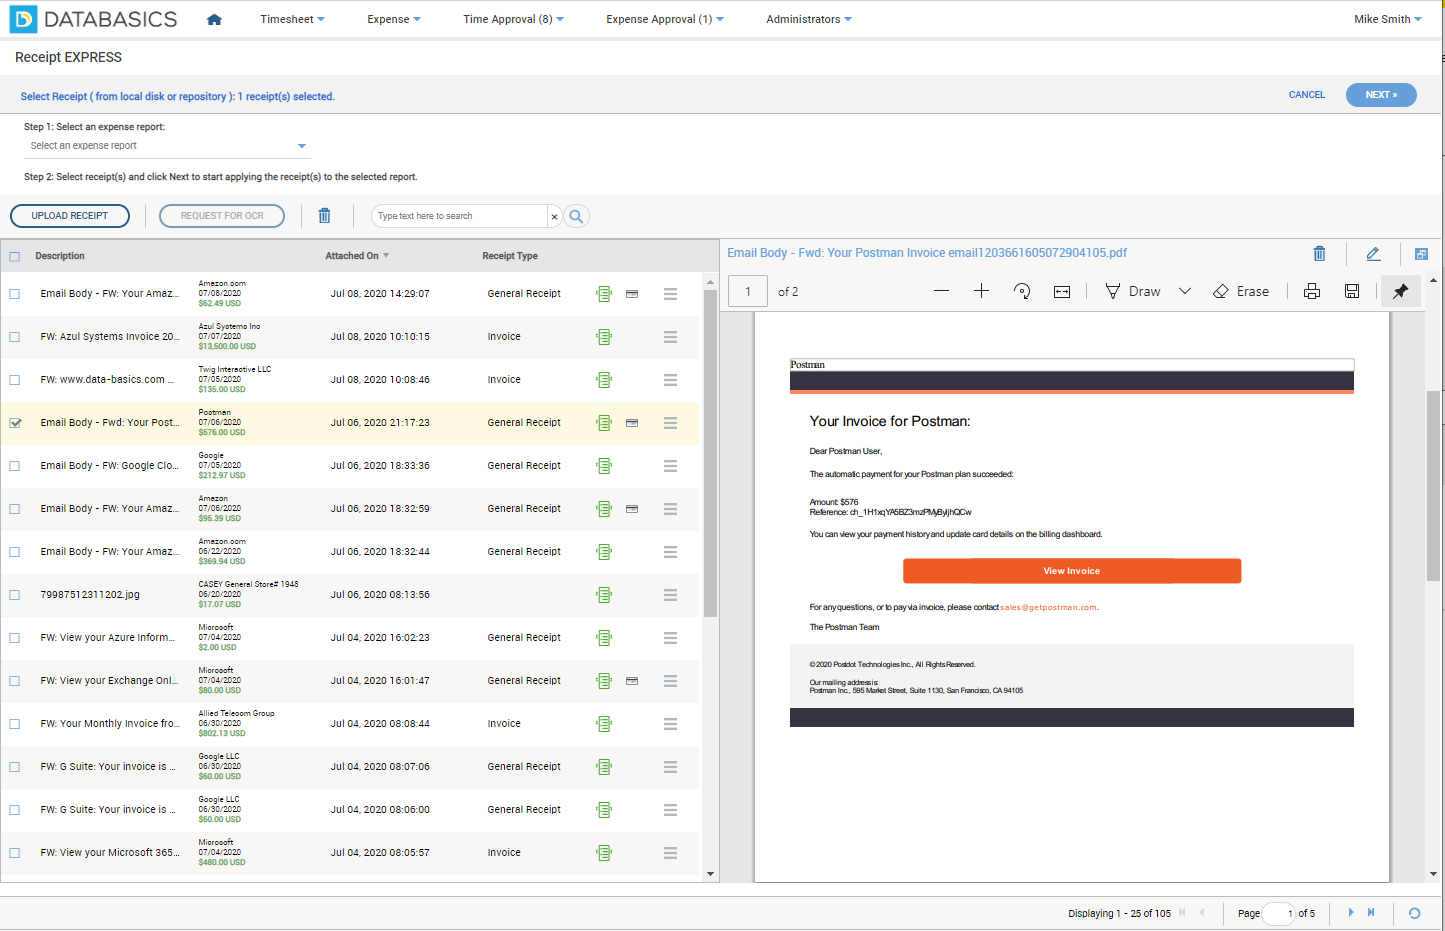
Task: Open the Select an expense report dropdown
Action: [x=167, y=146]
